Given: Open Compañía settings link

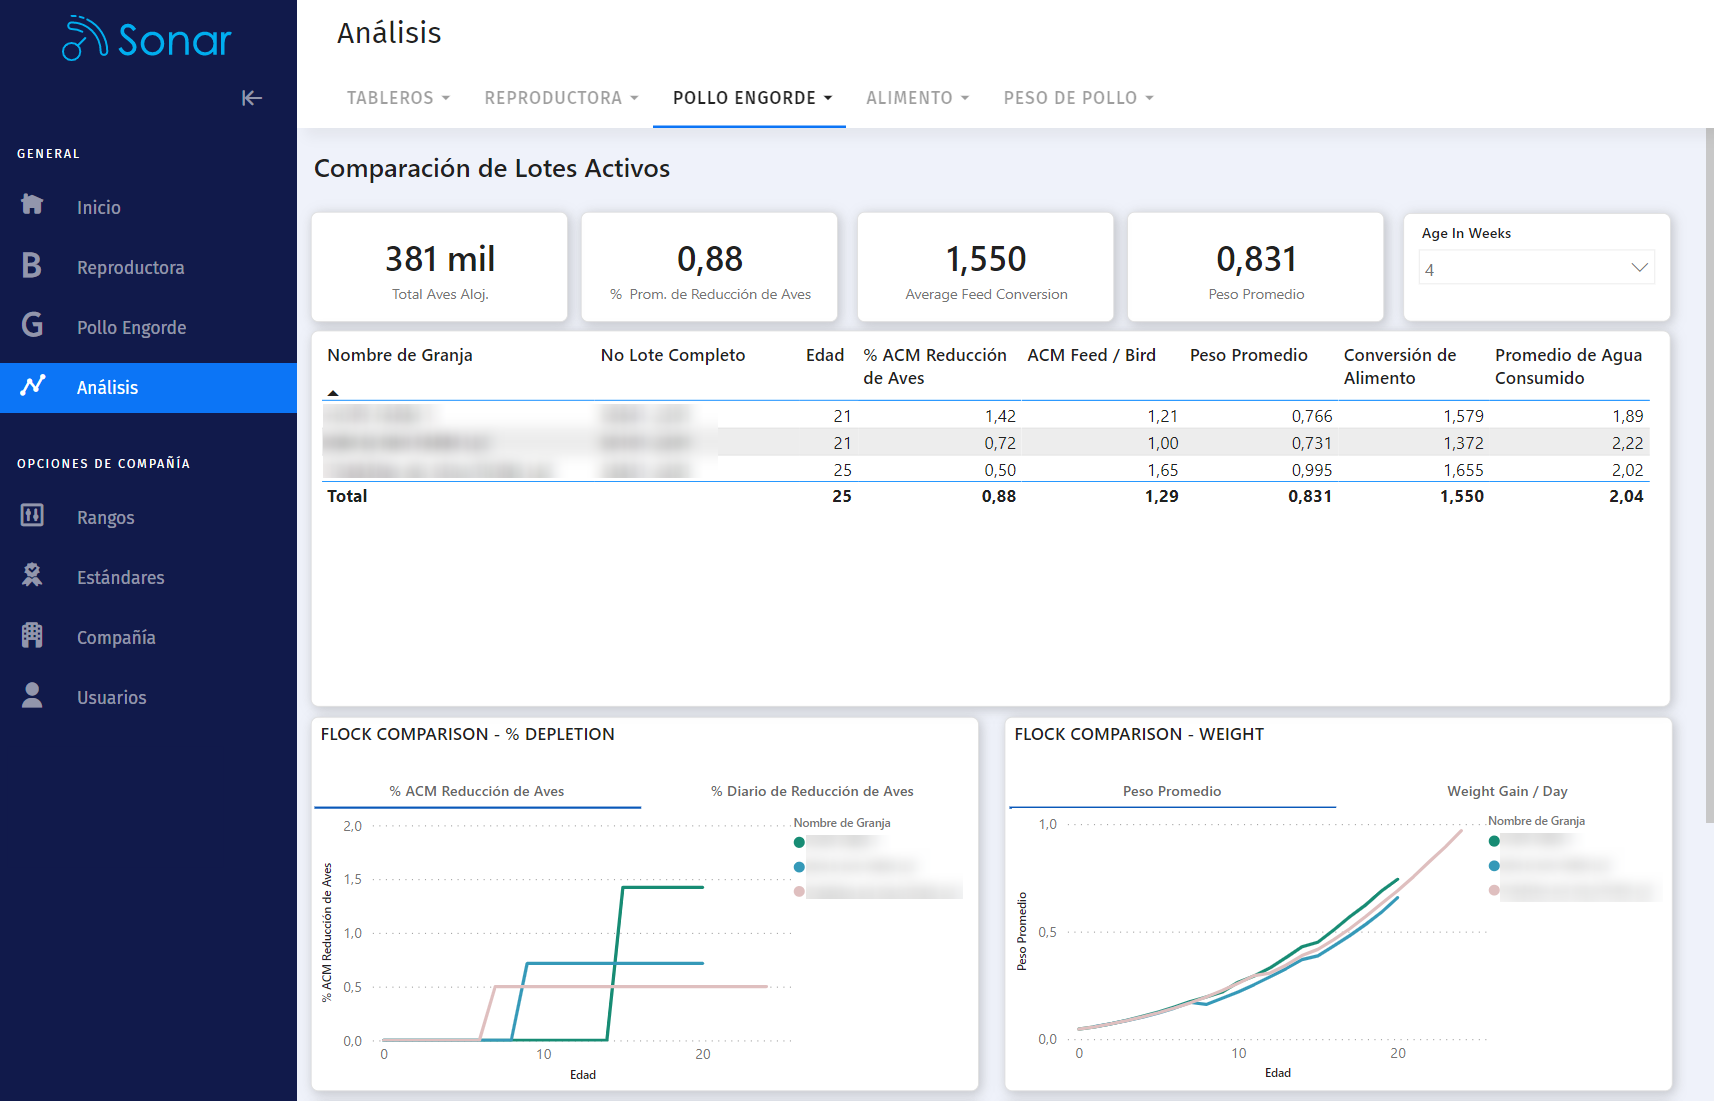Looking at the screenshot, I should [x=116, y=638].
